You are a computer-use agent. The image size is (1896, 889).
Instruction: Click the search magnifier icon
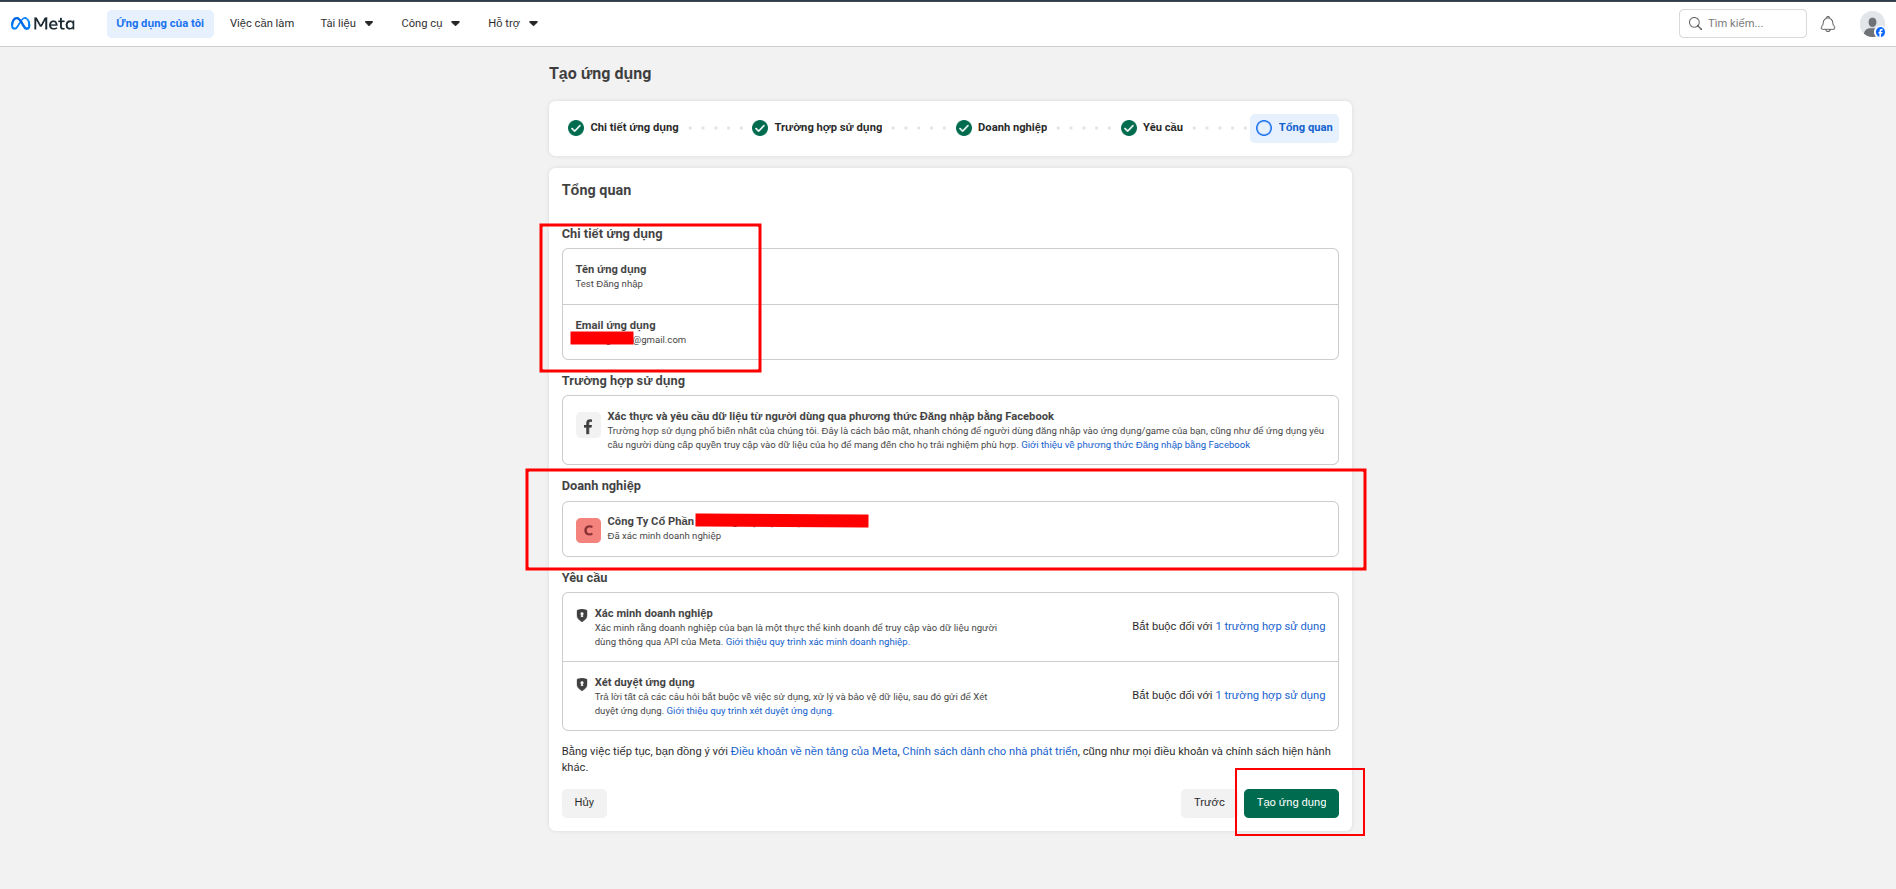pos(1695,23)
